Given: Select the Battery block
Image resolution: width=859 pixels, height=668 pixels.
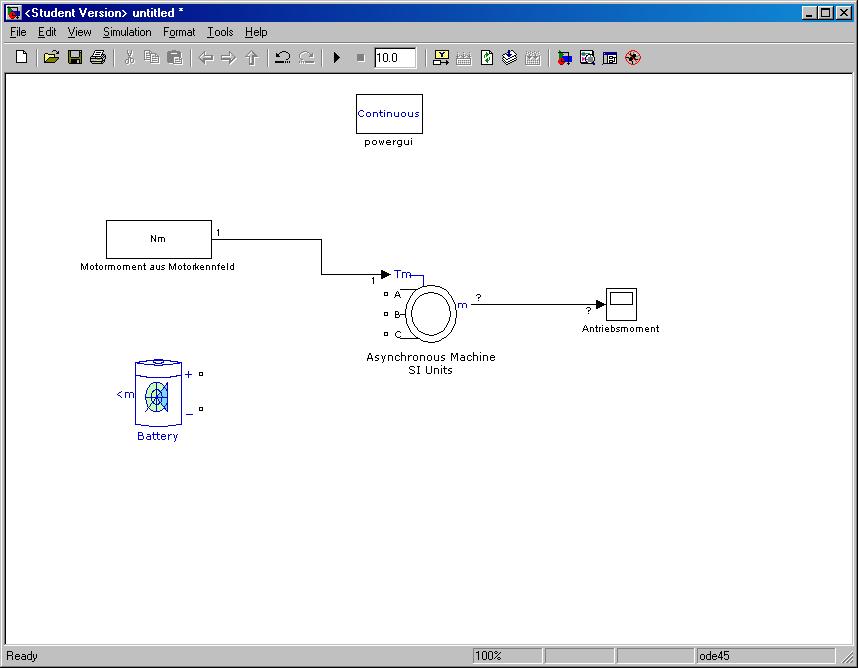Looking at the screenshot, I should tap(158, 395).
